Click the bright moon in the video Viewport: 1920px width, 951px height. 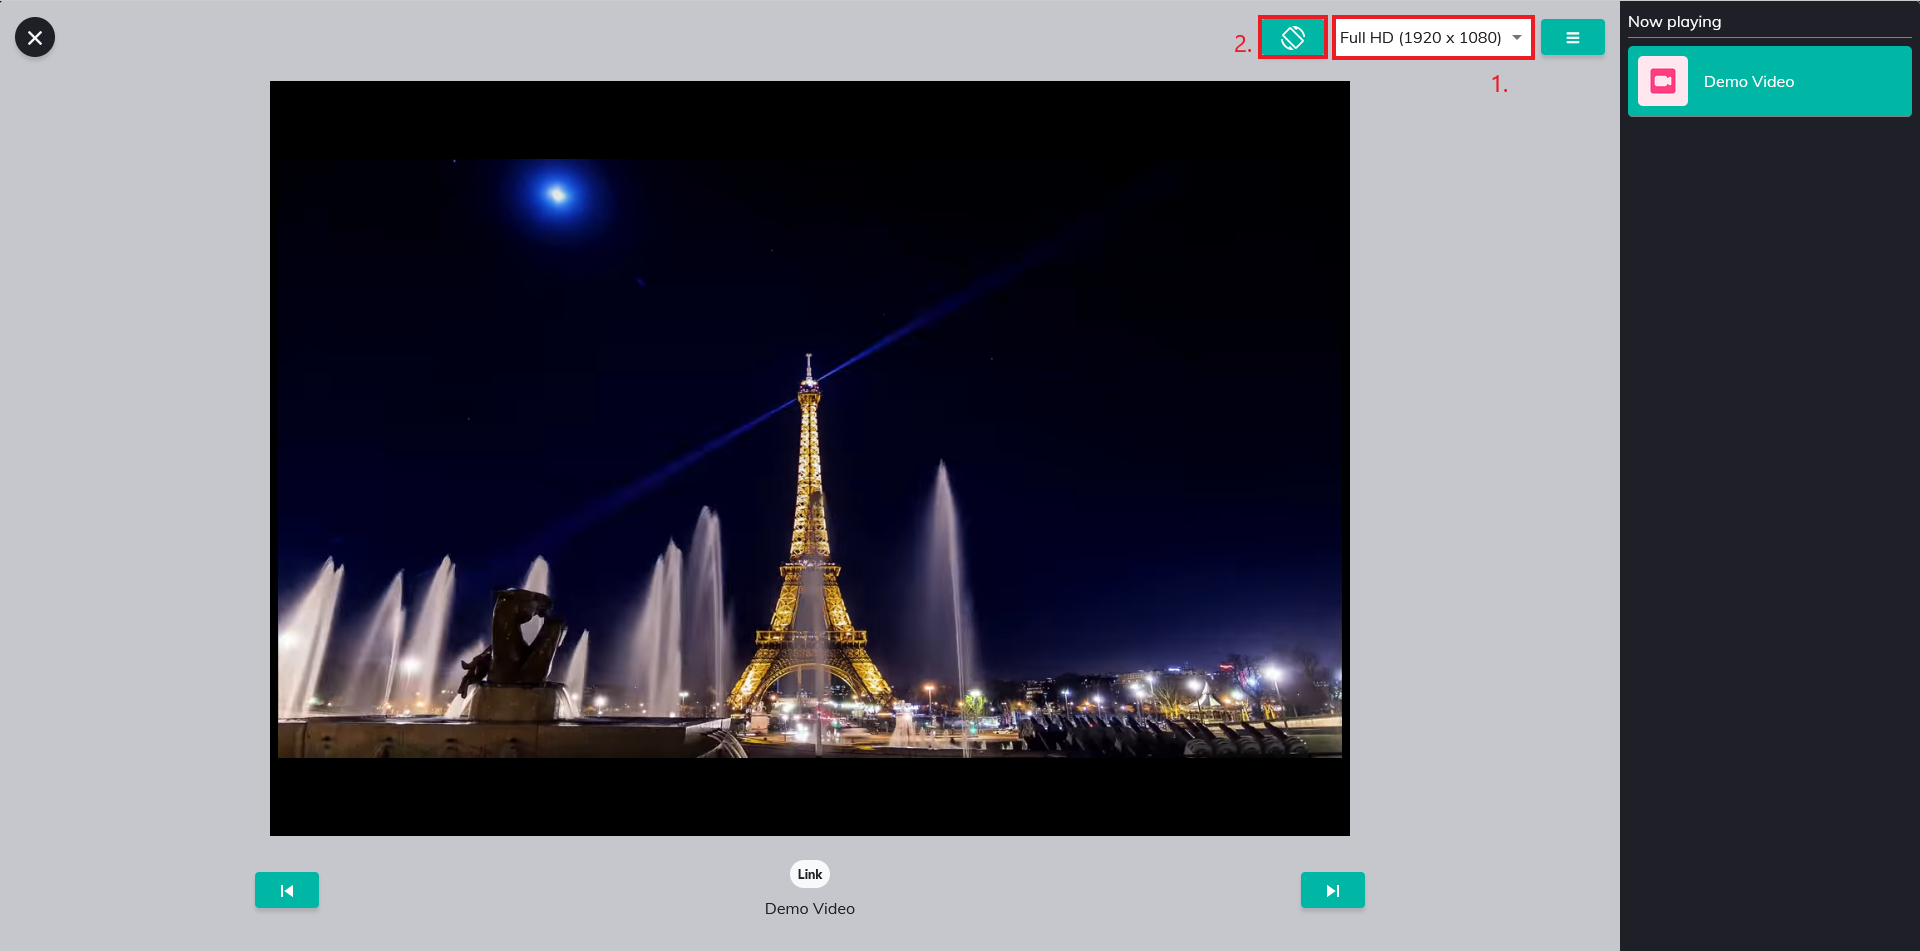[x=557, y=194]
